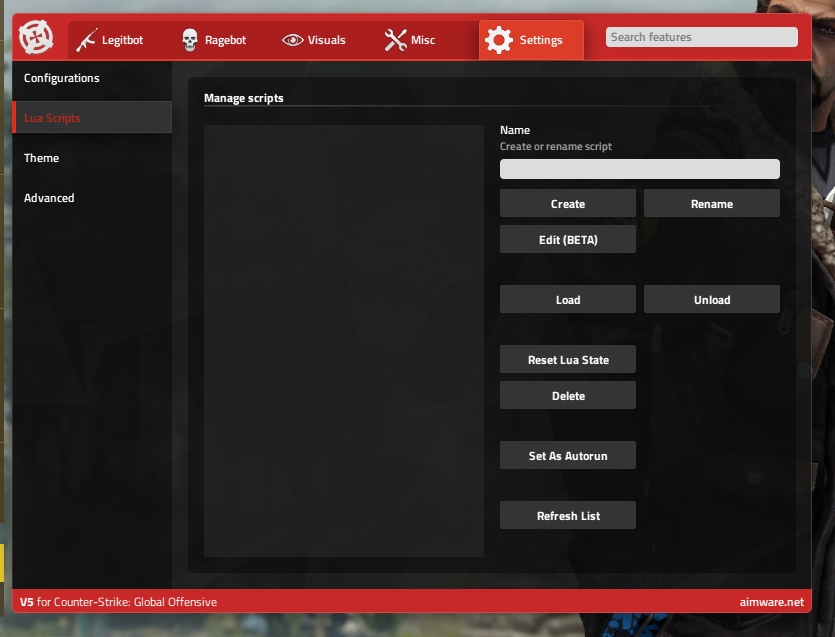Screen dimensions: 835x637
Task: Click the script Name text field
Action: [x=639, y=169]
